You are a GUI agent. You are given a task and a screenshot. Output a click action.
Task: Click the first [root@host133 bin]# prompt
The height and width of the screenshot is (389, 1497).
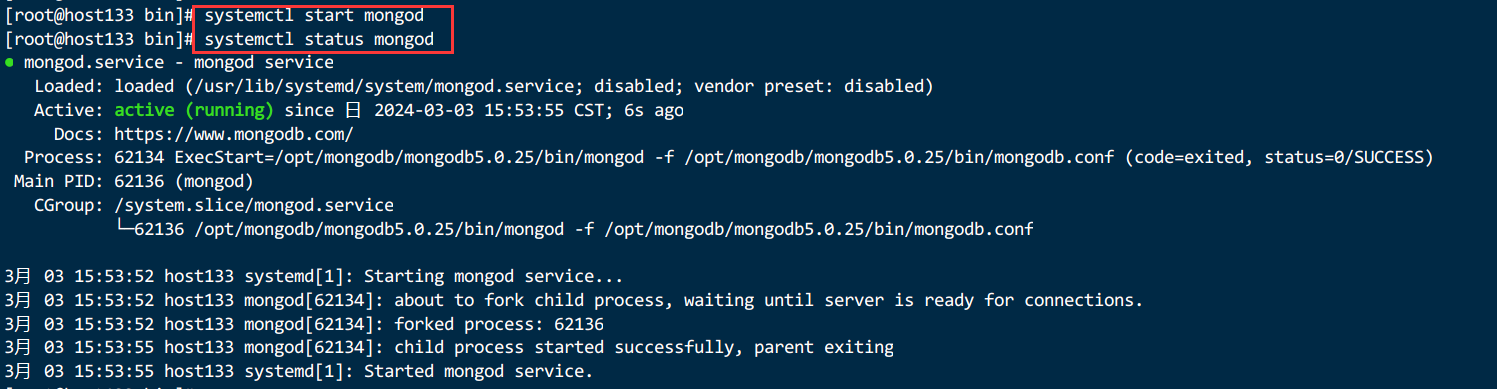(x=99, y=16)
